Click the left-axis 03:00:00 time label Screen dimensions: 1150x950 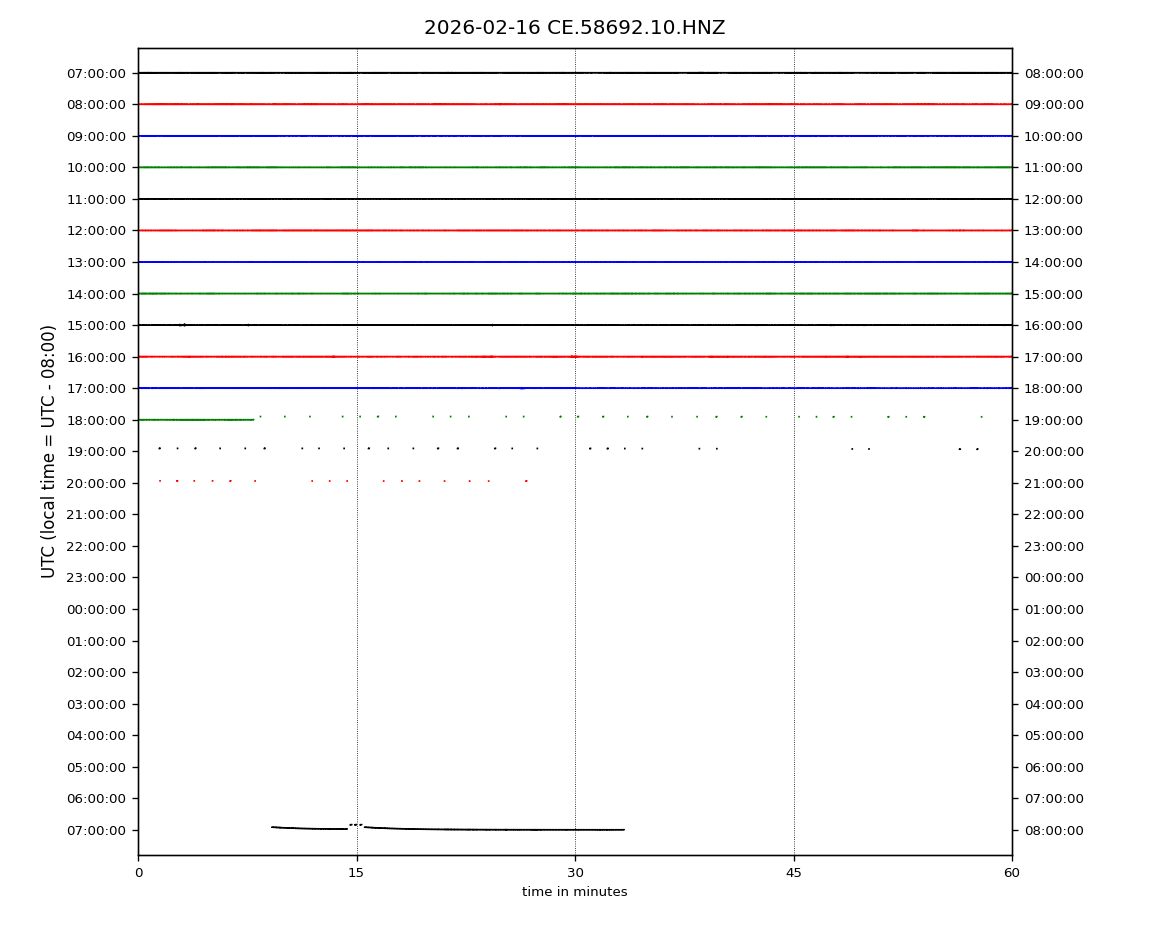(96, 704)
